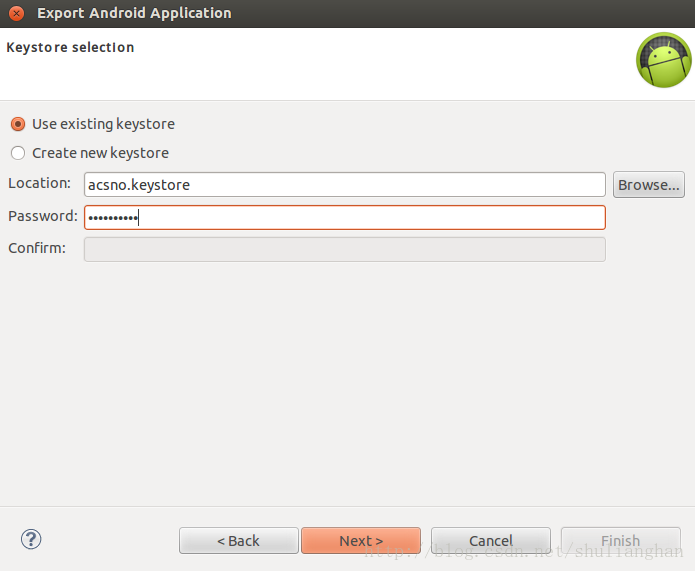Click the green Android robot logo
This screenshot has height=571, width=695.
664,60
